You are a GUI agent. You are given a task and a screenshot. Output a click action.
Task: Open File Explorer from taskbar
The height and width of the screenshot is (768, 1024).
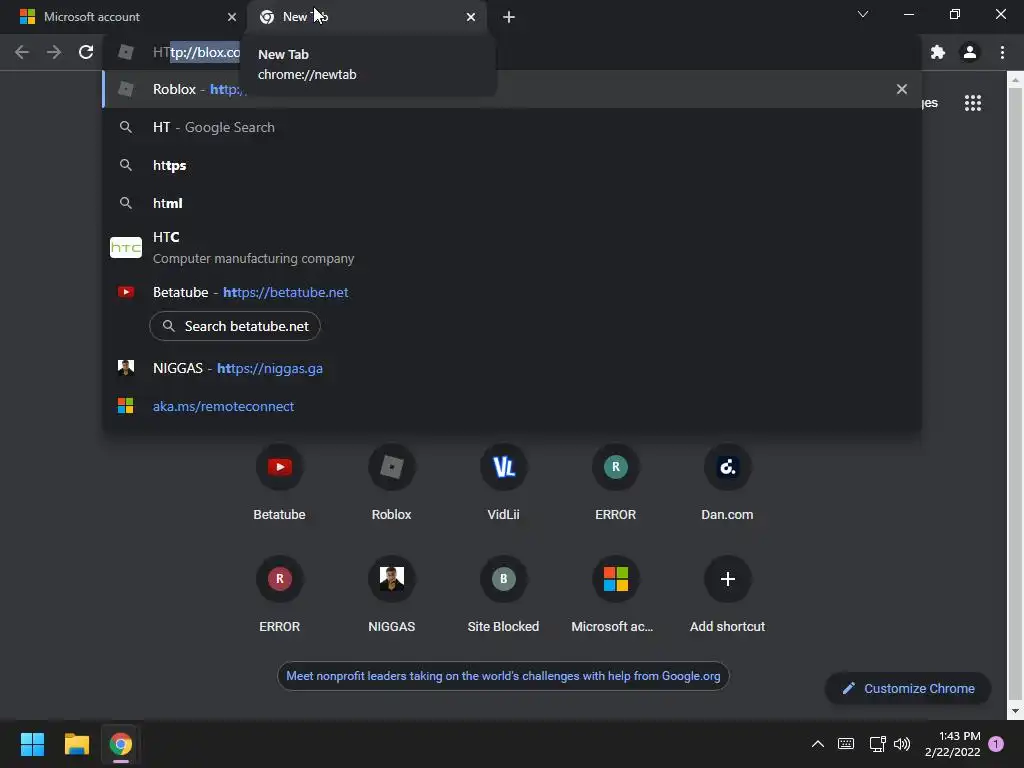pos(76,744)
